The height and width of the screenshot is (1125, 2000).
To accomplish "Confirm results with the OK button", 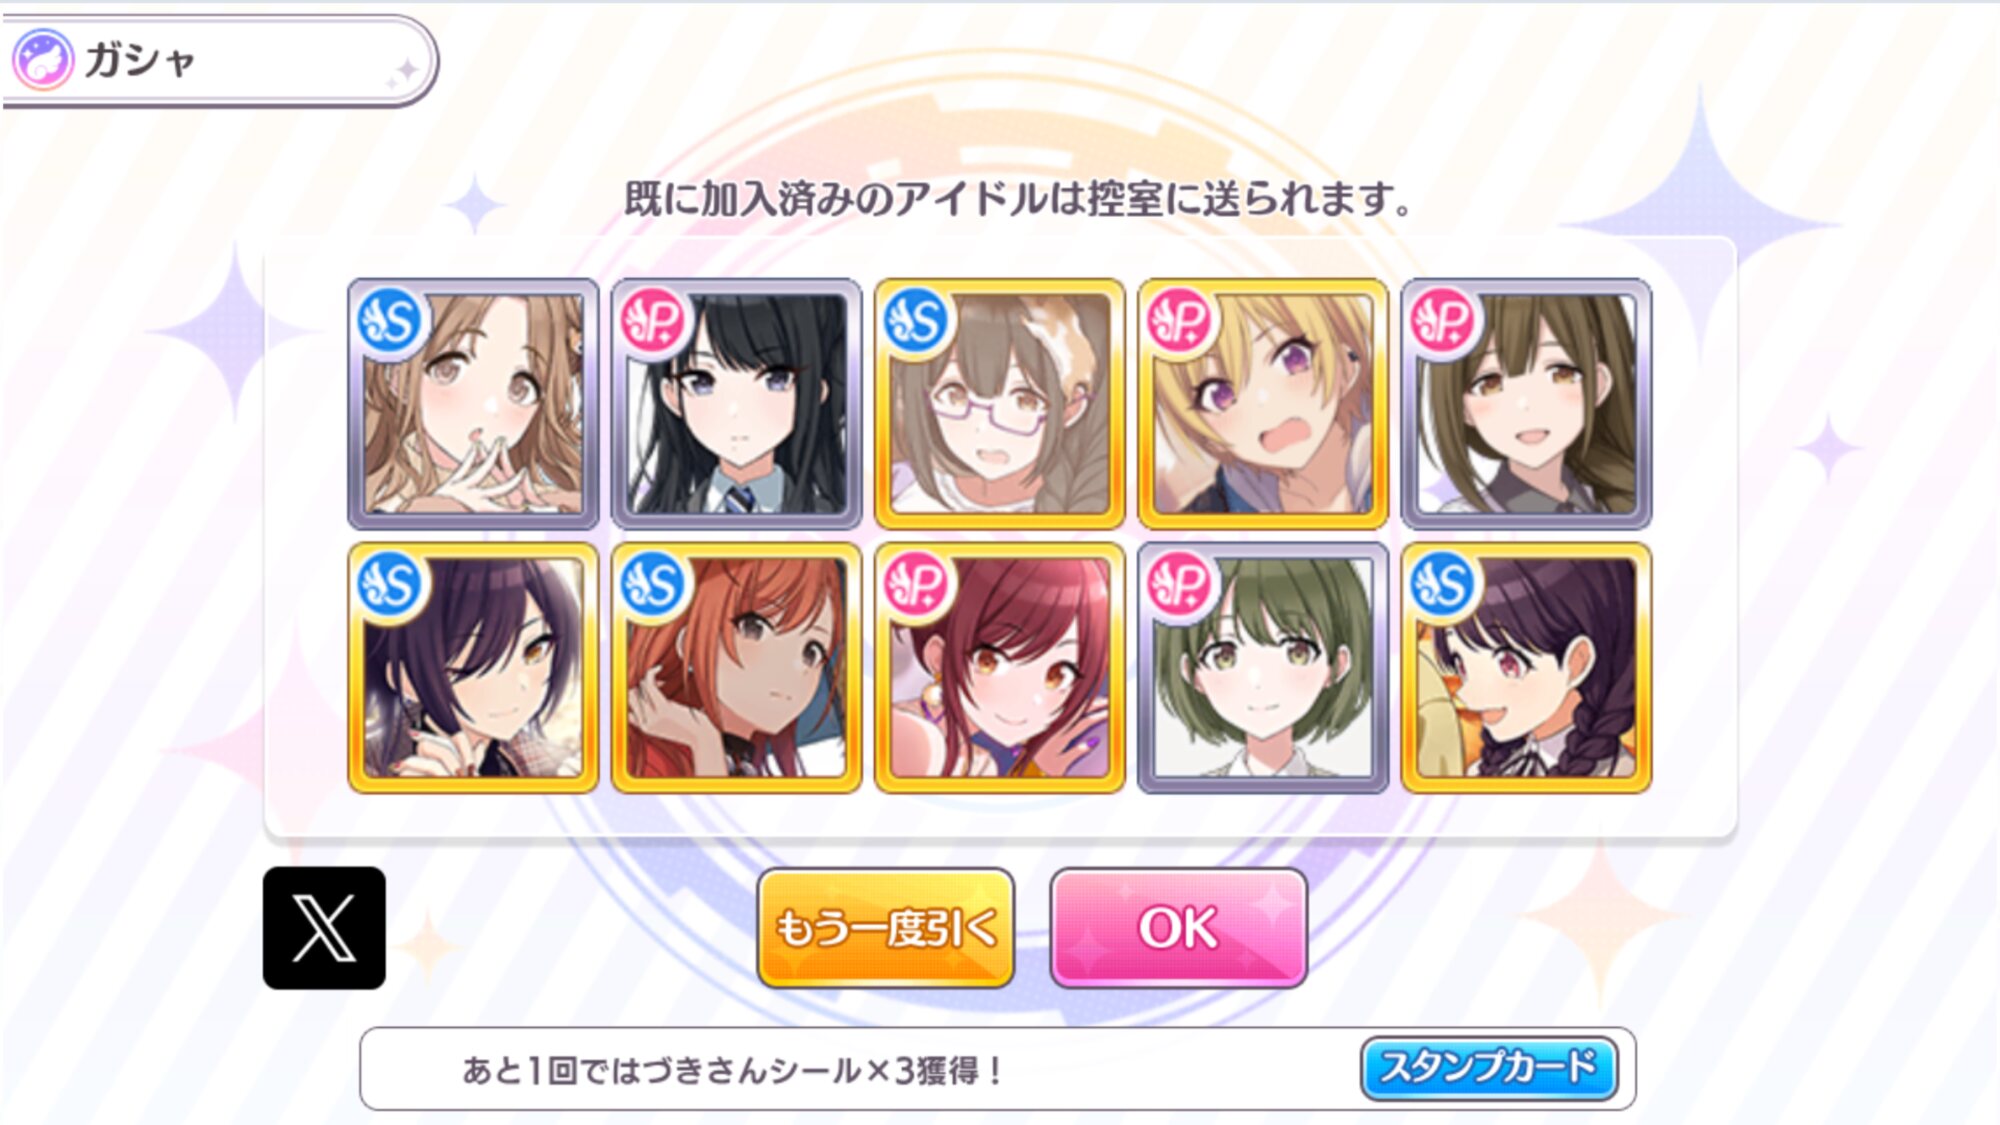I will 1178,927.
